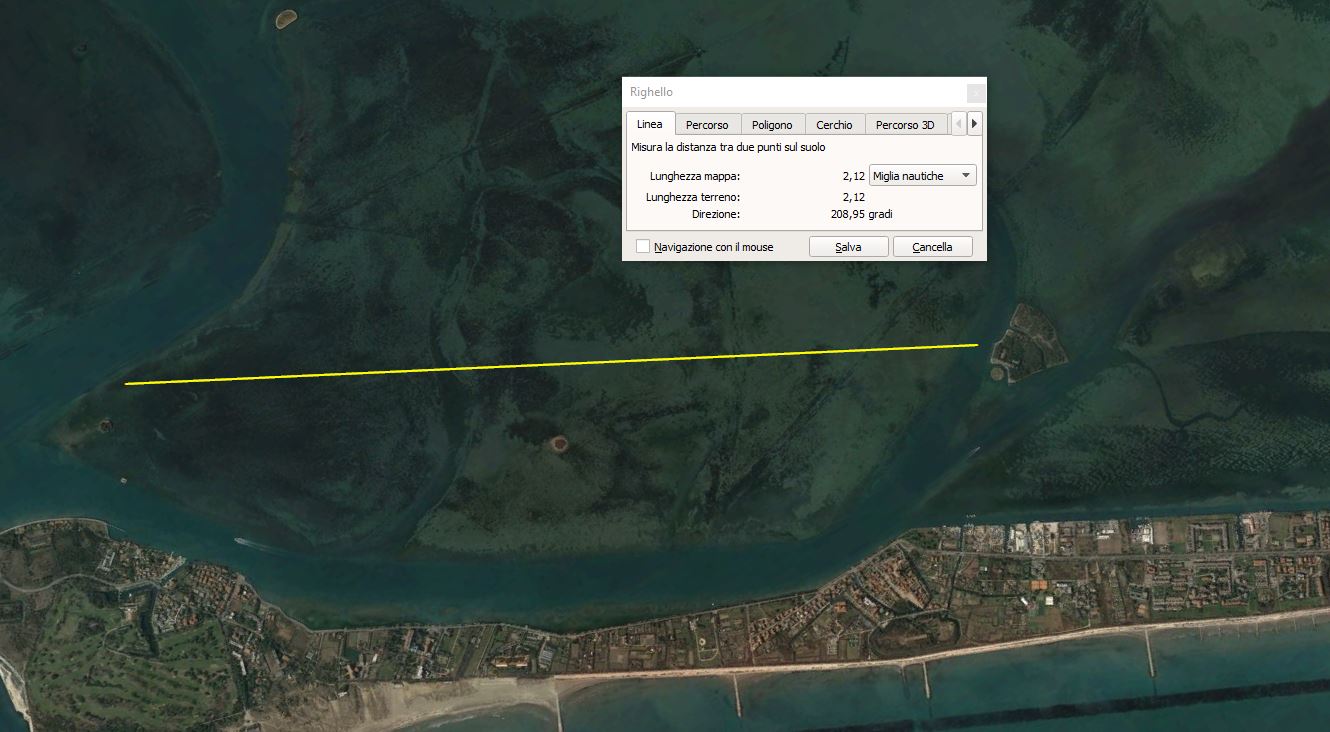1330x732 pixels.
Task: Click the Salva button
Action: (848, 246)
